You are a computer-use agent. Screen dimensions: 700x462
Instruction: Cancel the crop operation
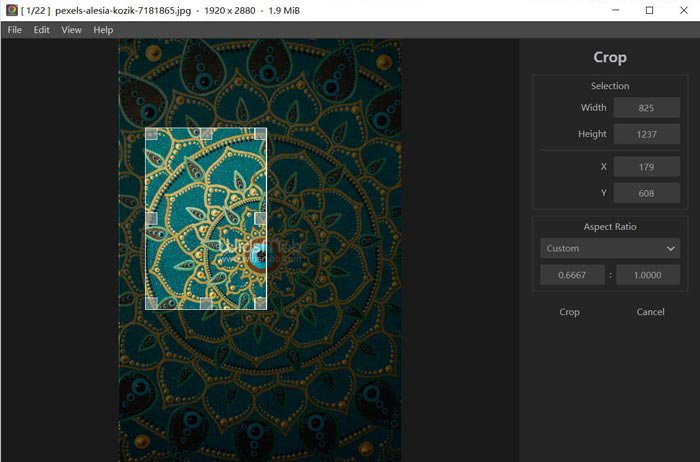(650, 312)
